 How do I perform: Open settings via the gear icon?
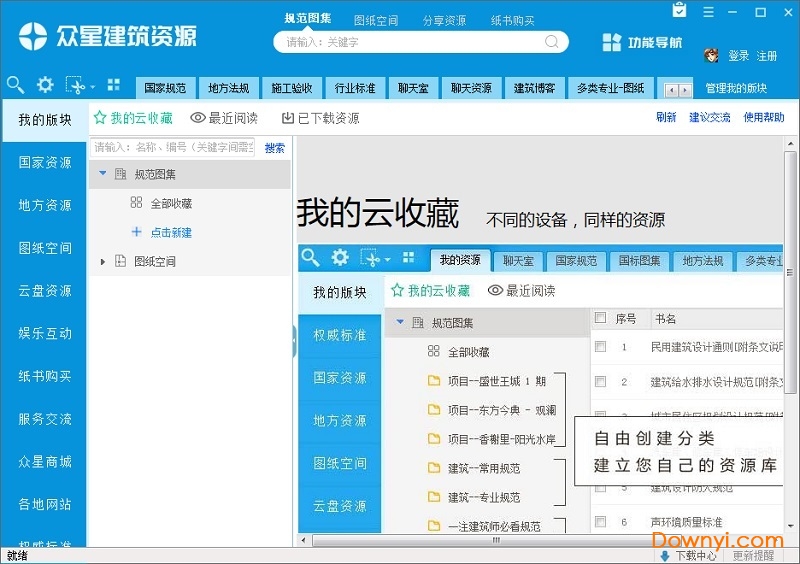[x=45, y=85]
